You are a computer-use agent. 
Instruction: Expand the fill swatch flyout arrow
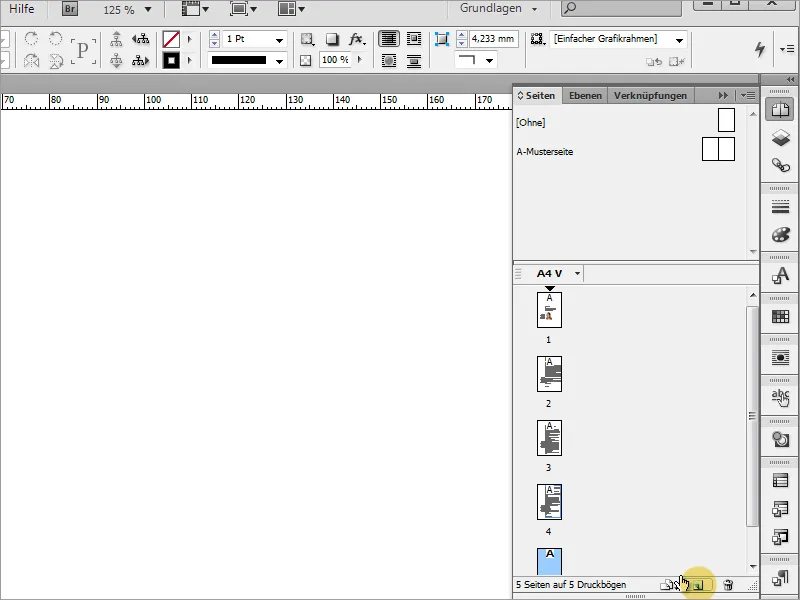pos(189,39)
